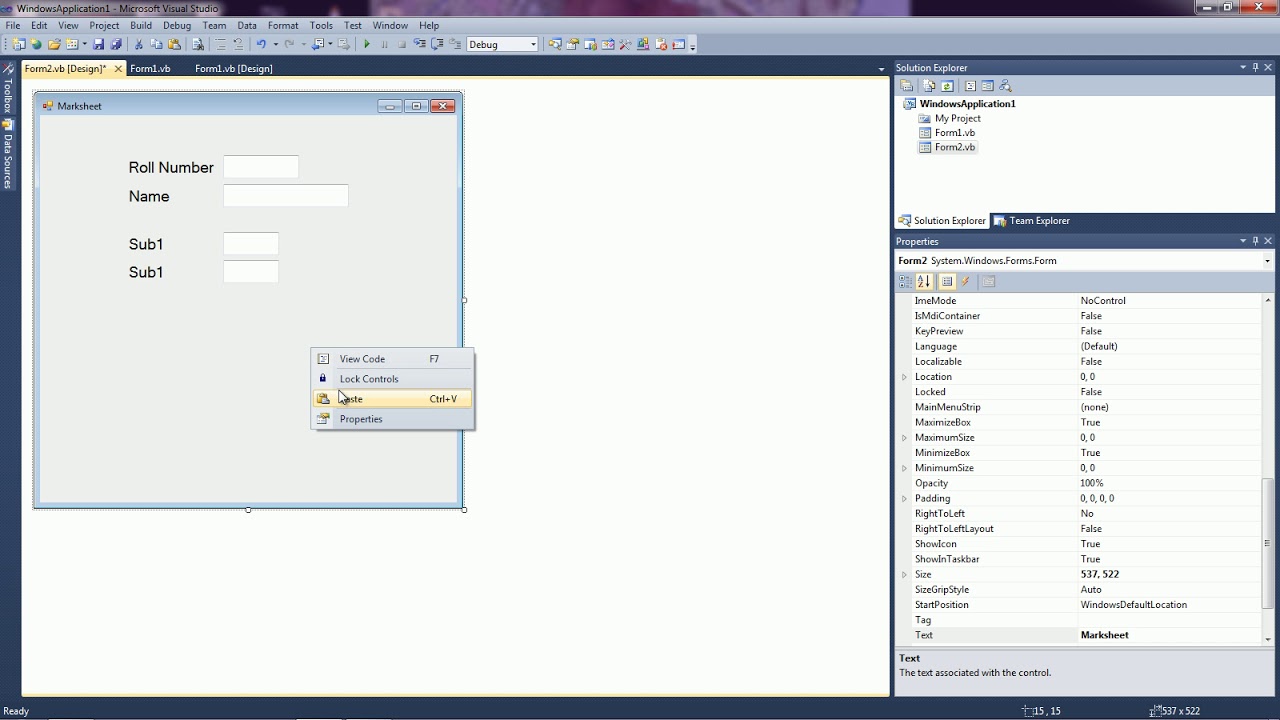
Task: Switch to the Form1.vb [Design] tab
Action: (234, 69)
